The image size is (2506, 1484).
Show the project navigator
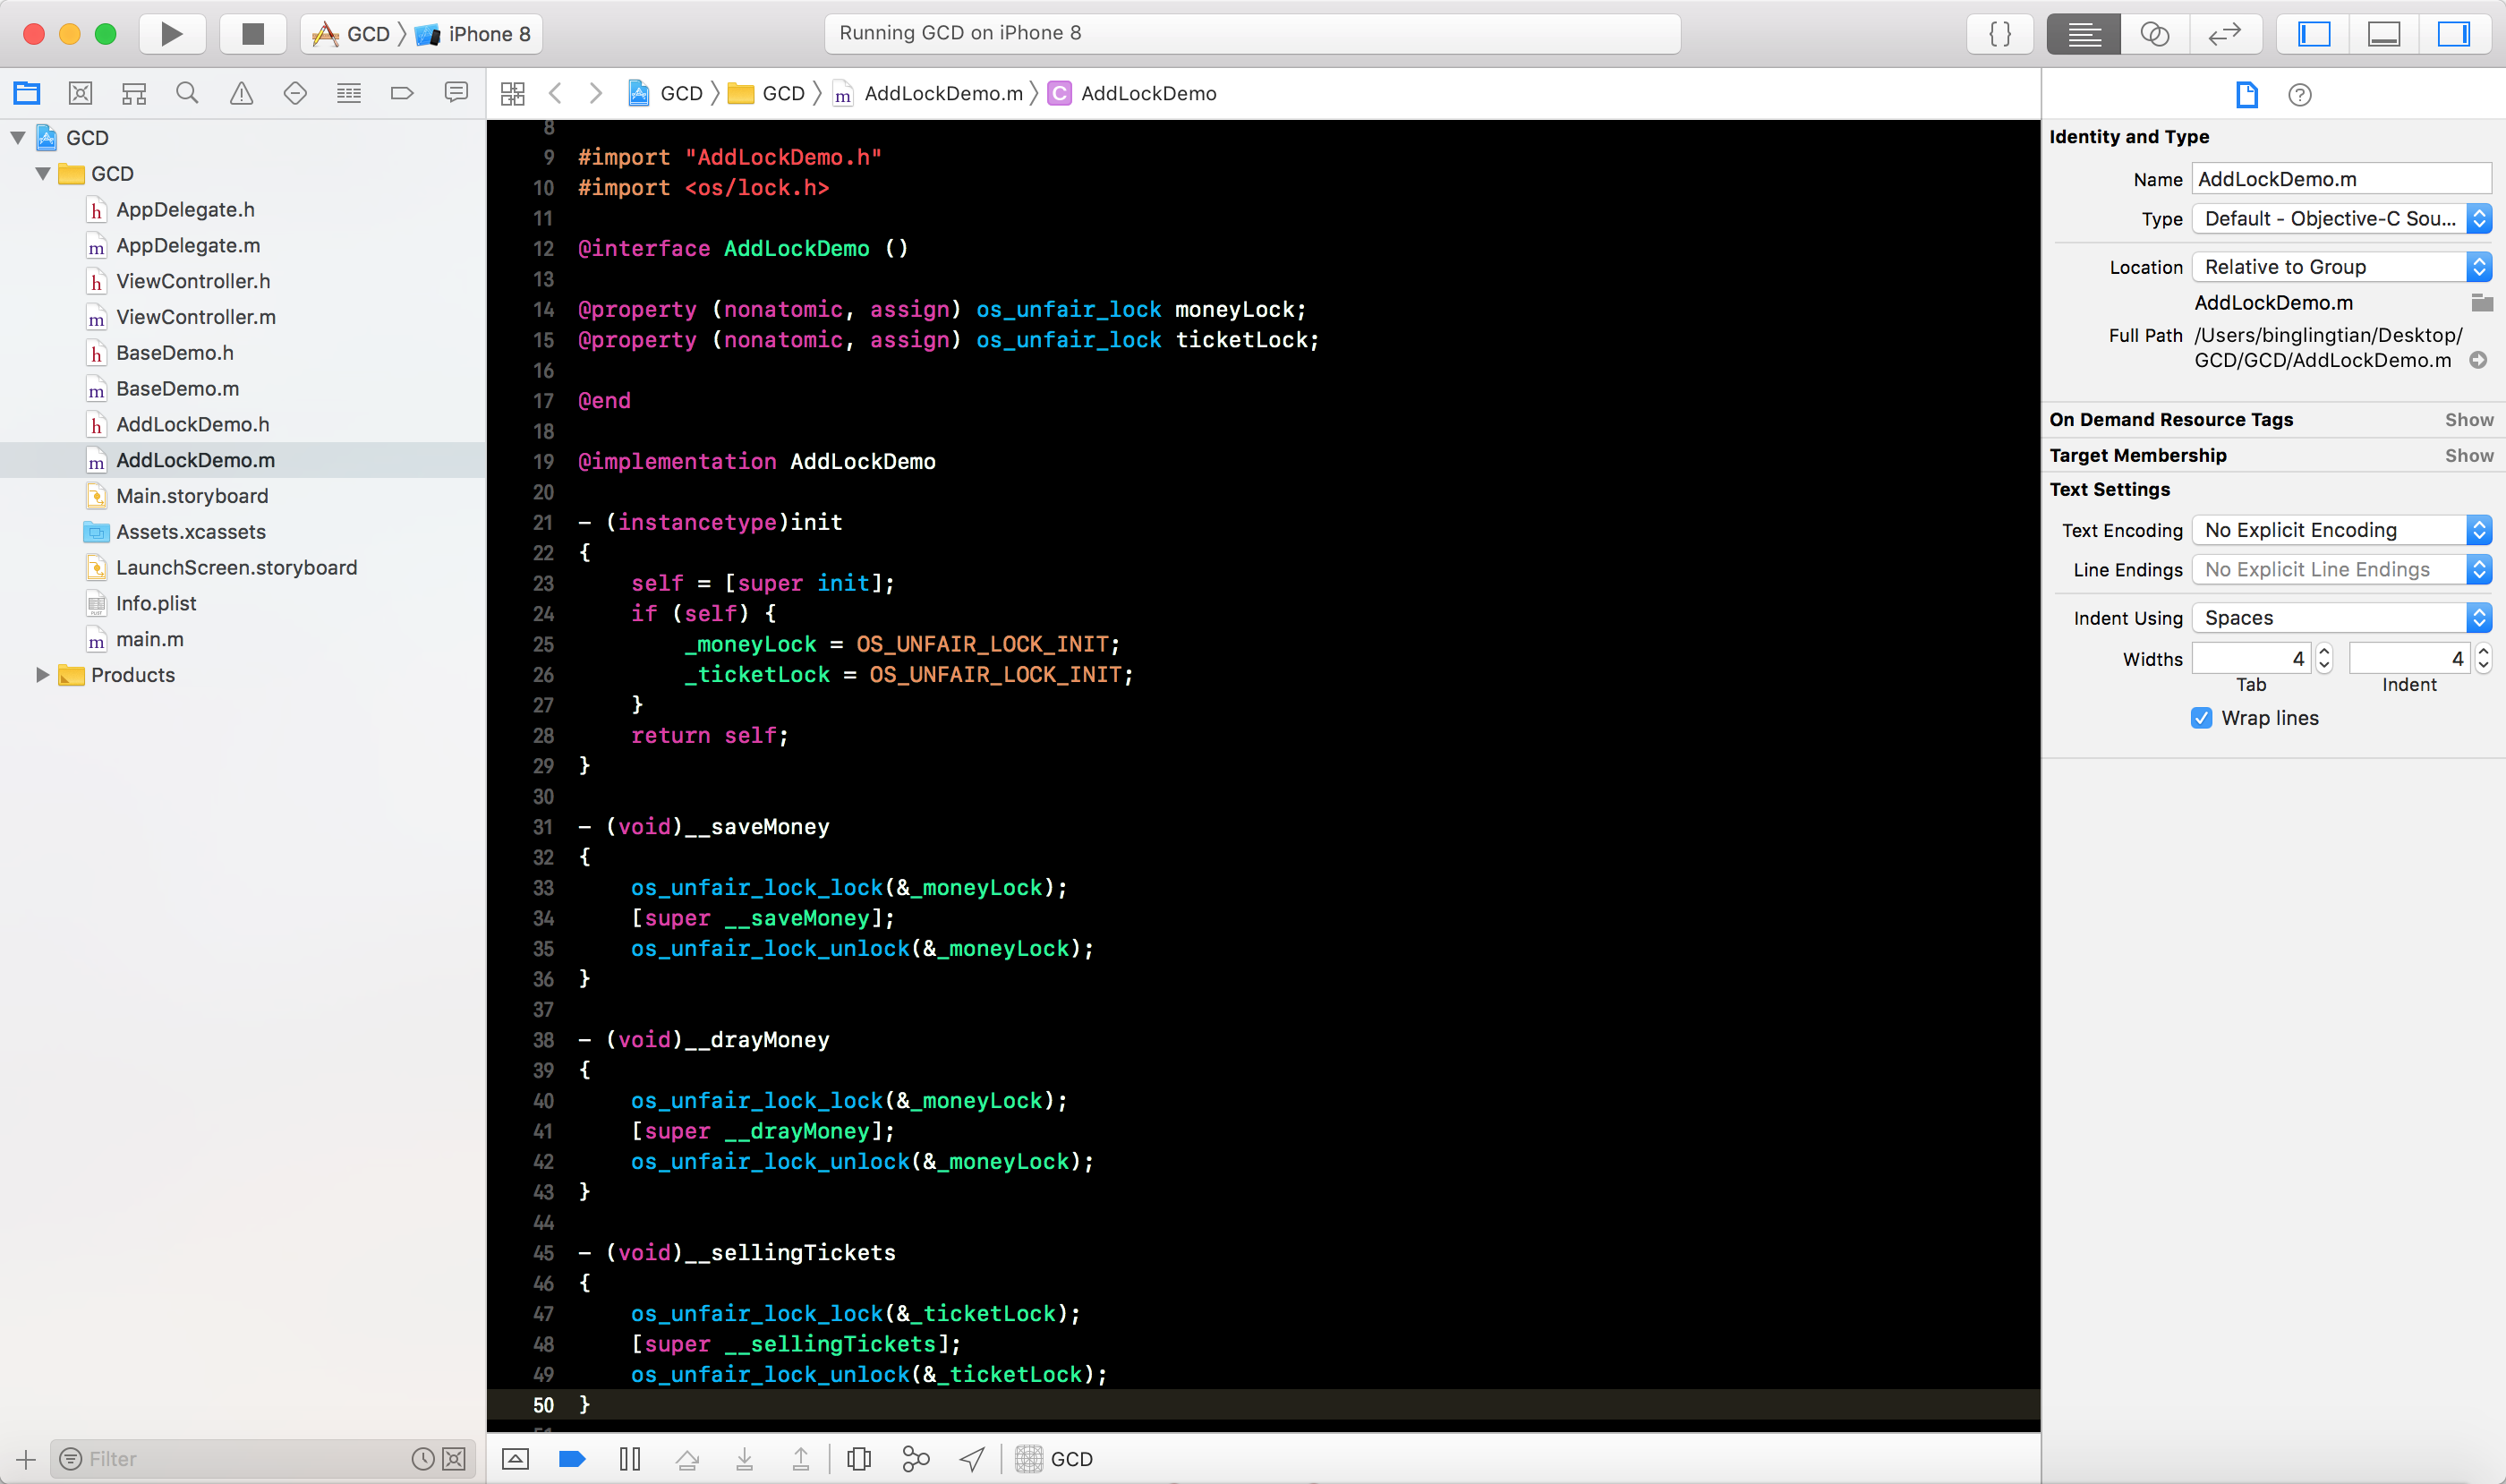pos(27,93)
